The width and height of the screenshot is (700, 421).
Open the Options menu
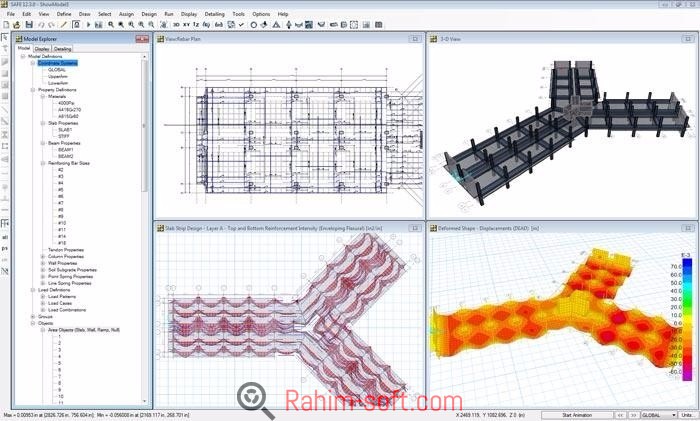point(261,14)
